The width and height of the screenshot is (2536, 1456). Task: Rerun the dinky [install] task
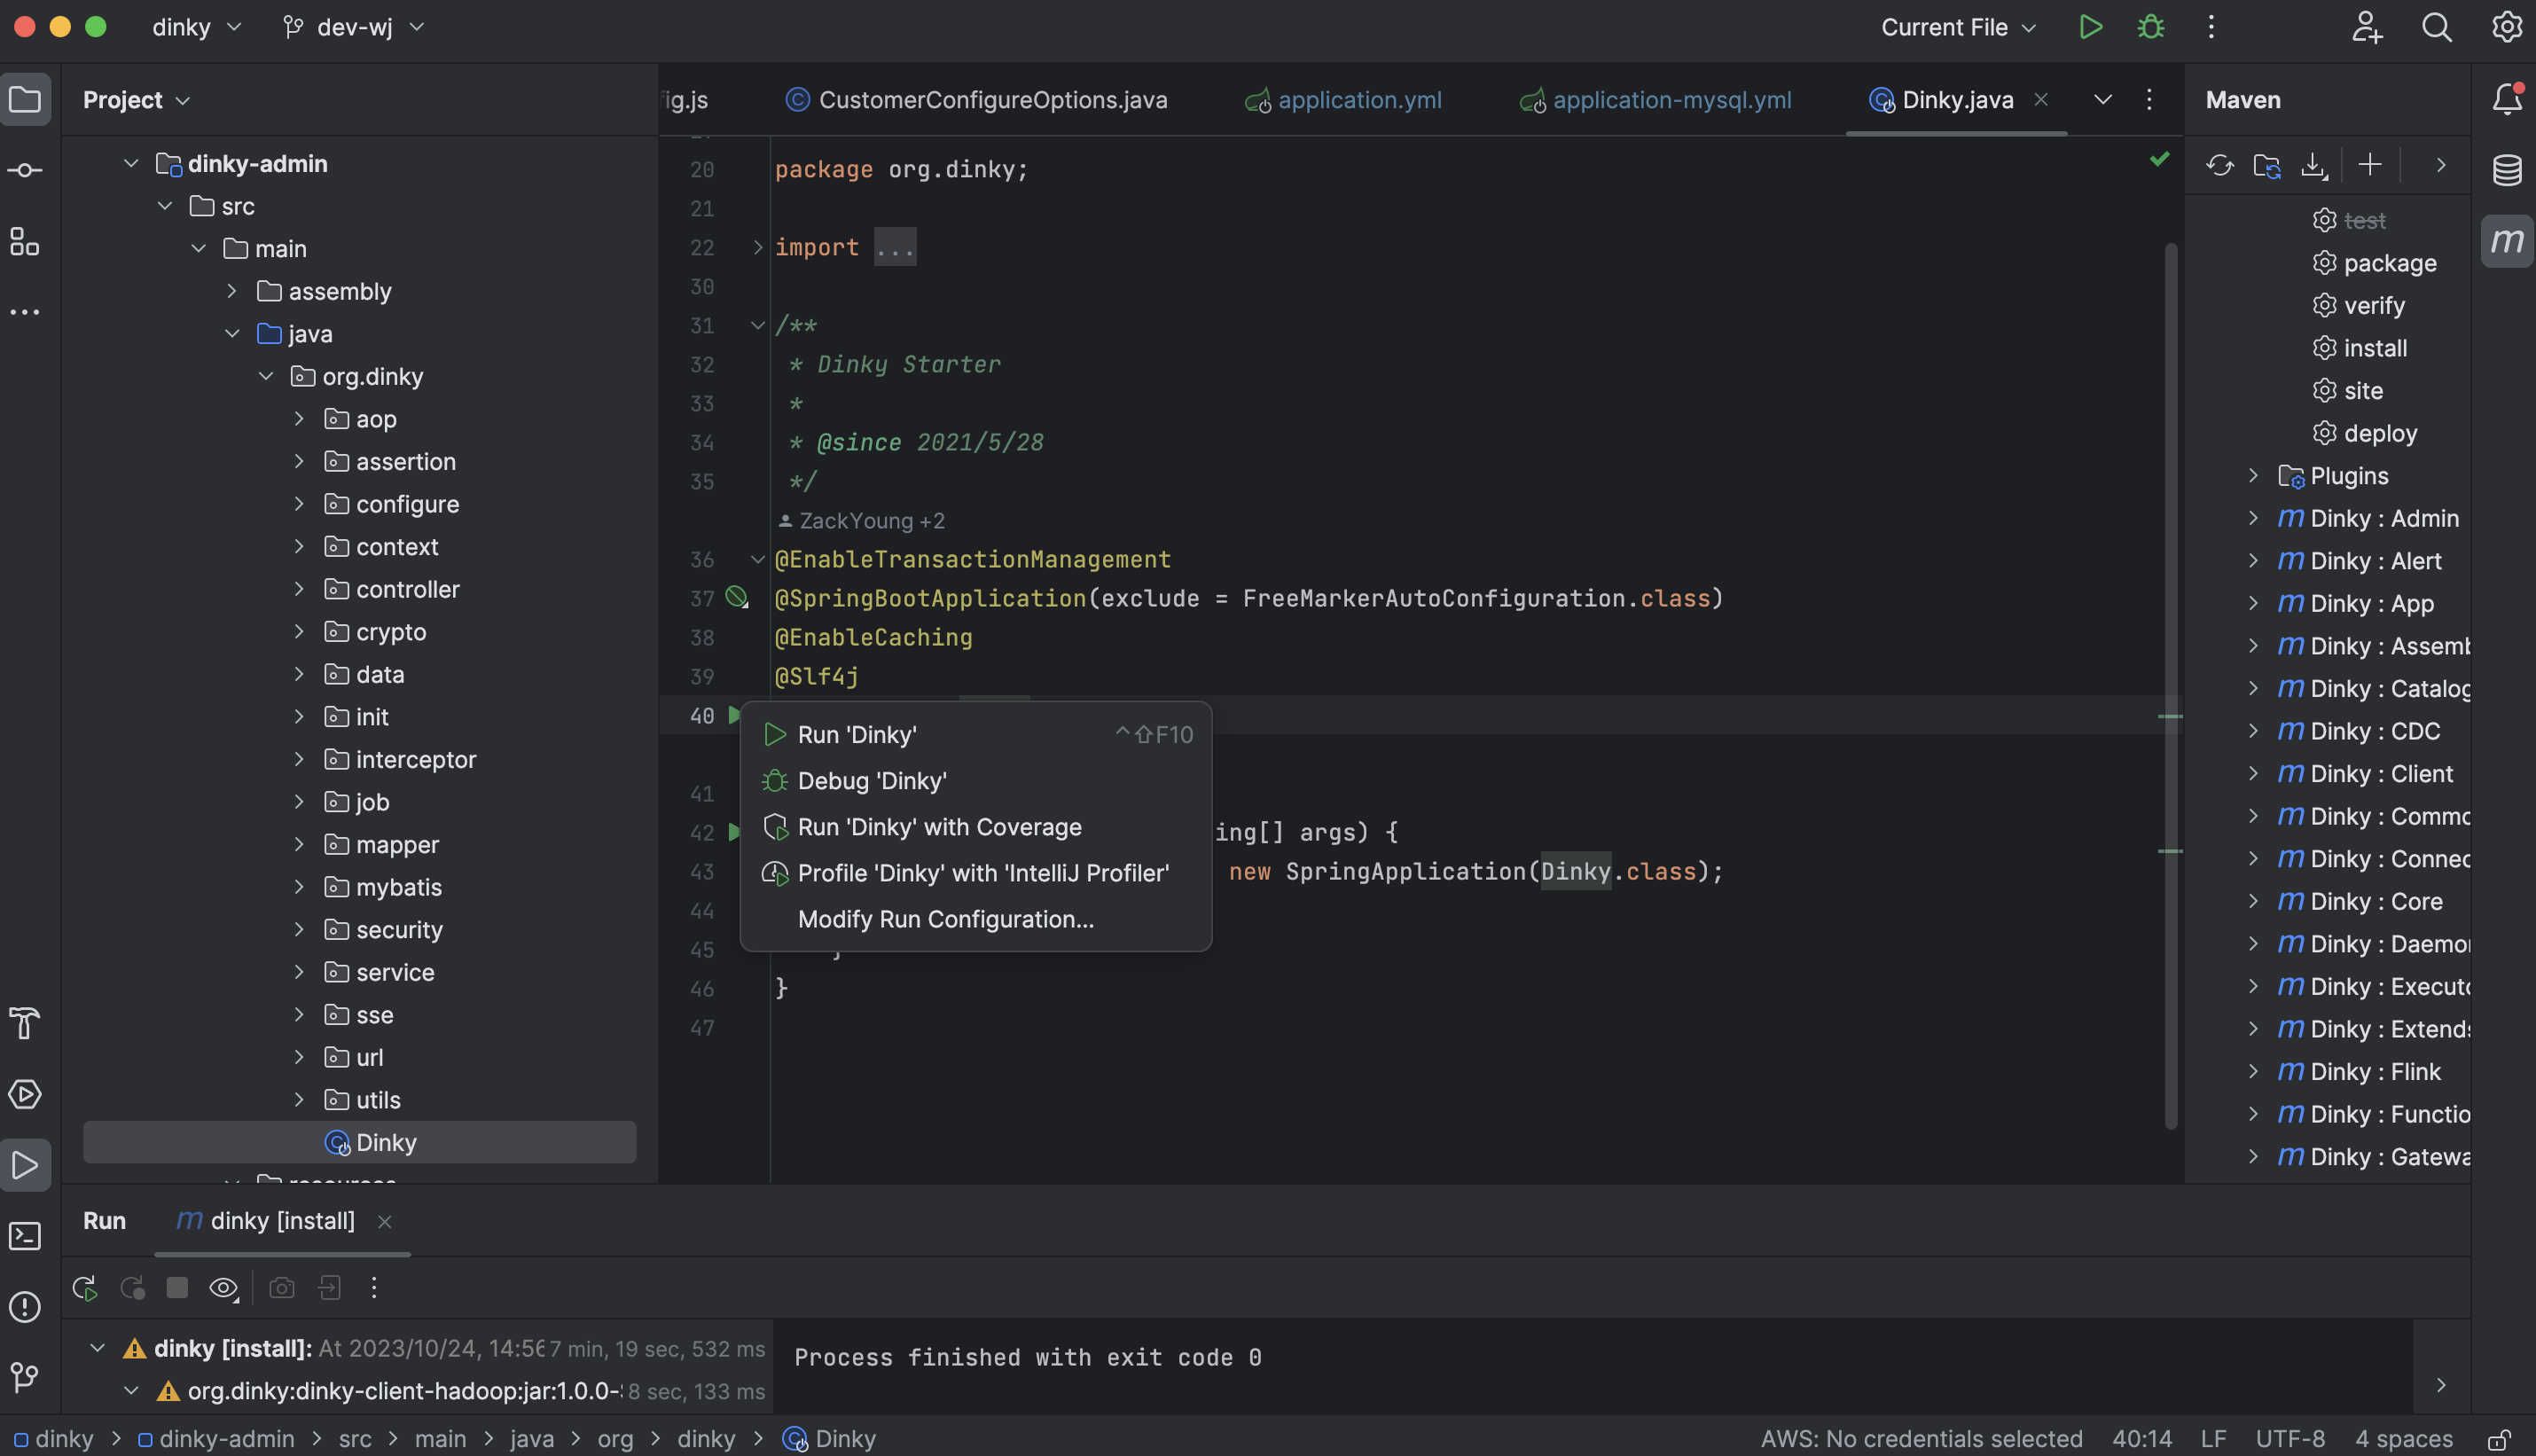point(84,1288)
